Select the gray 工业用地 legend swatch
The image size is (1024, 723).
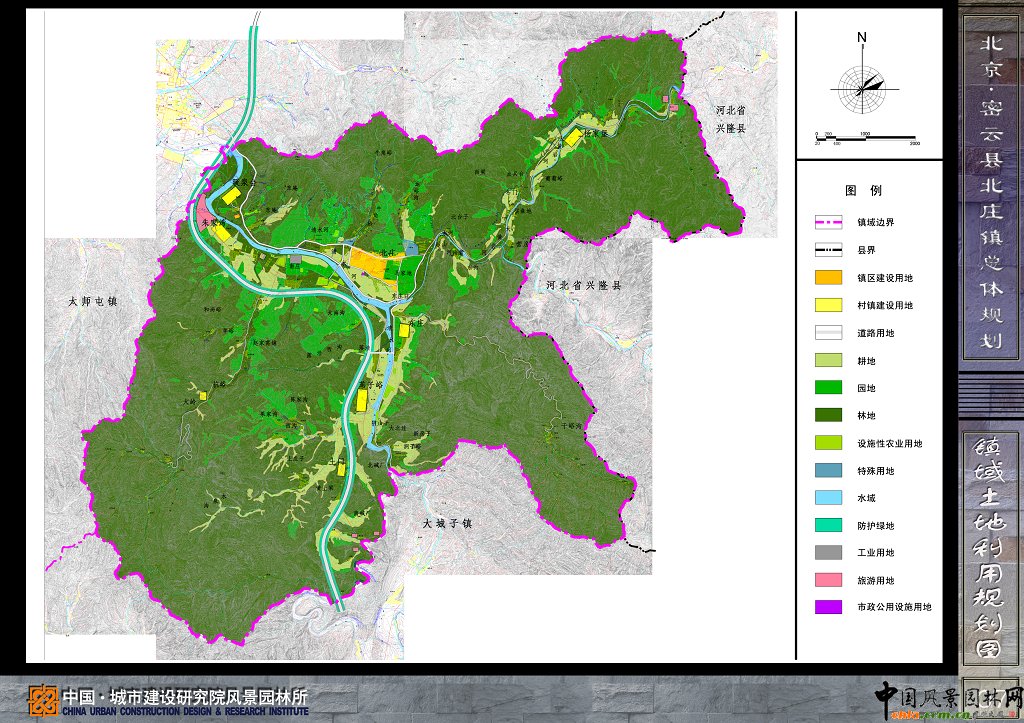(830, 552)
